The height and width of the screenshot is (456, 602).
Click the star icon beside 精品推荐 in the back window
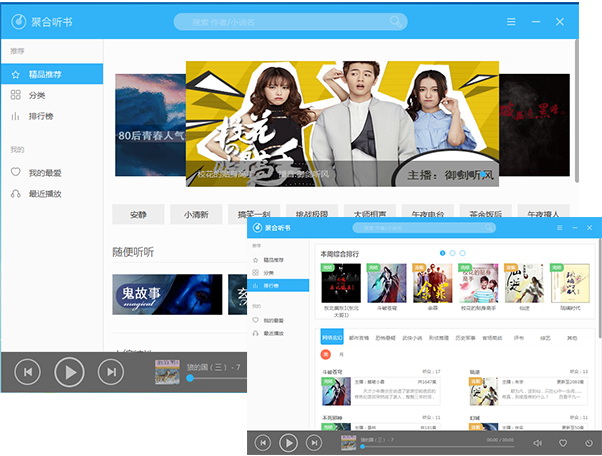pos(15,74)
